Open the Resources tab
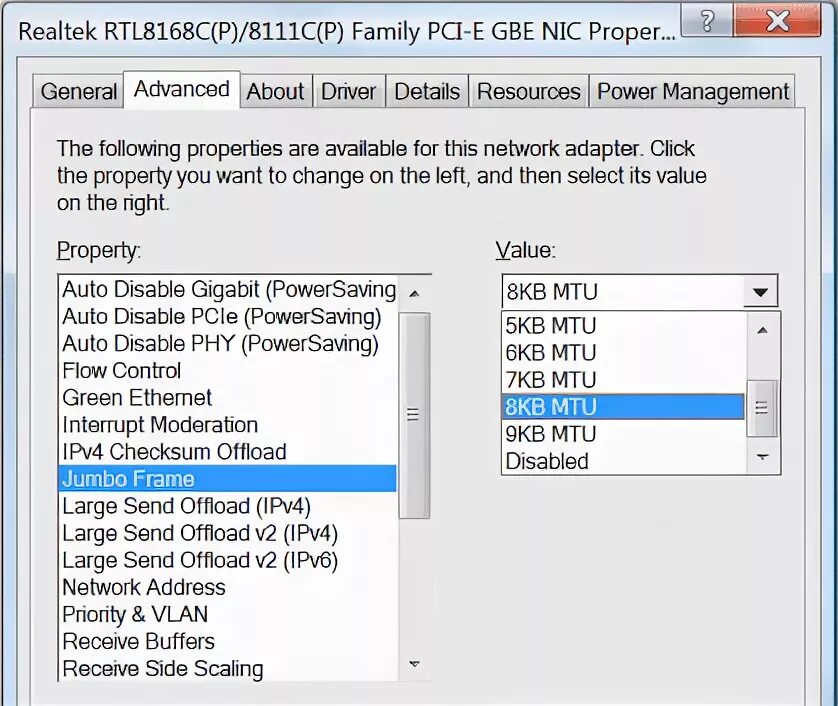The image size is (838, 706). pyautogui.click(x=529, y=91)
